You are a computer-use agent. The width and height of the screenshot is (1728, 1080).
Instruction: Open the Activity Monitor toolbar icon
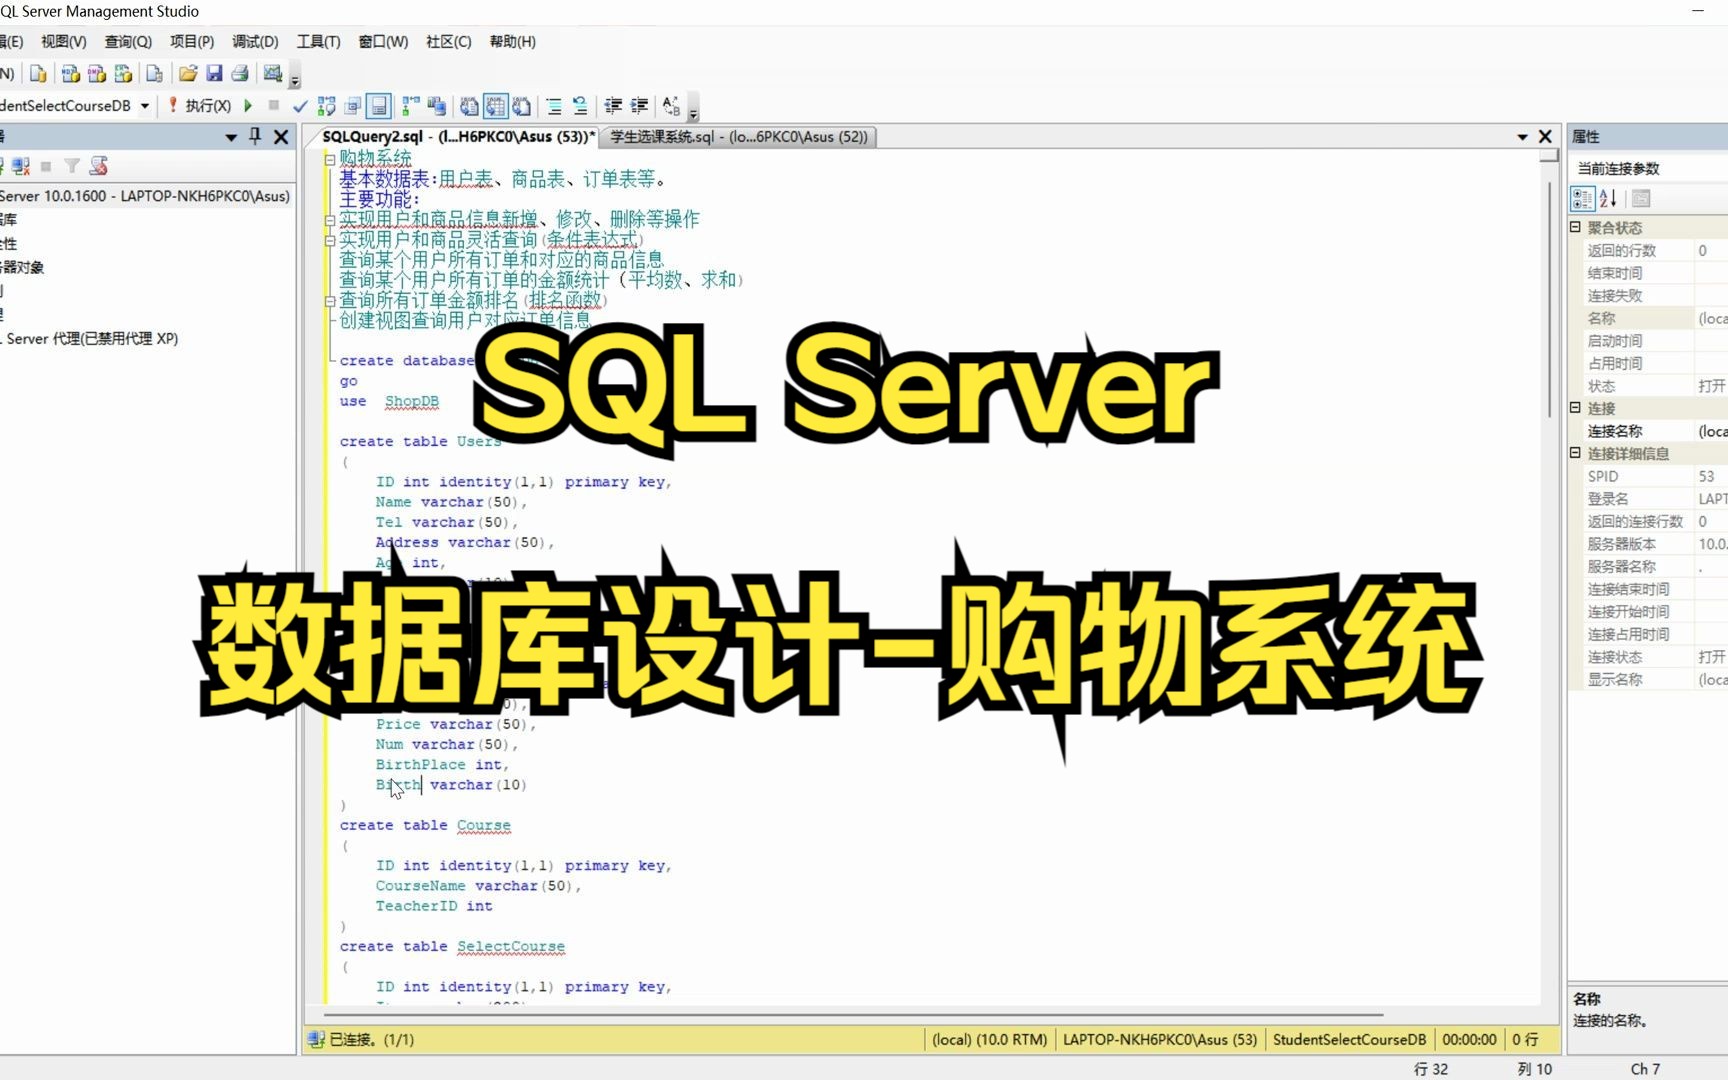[x=272, y=74]
